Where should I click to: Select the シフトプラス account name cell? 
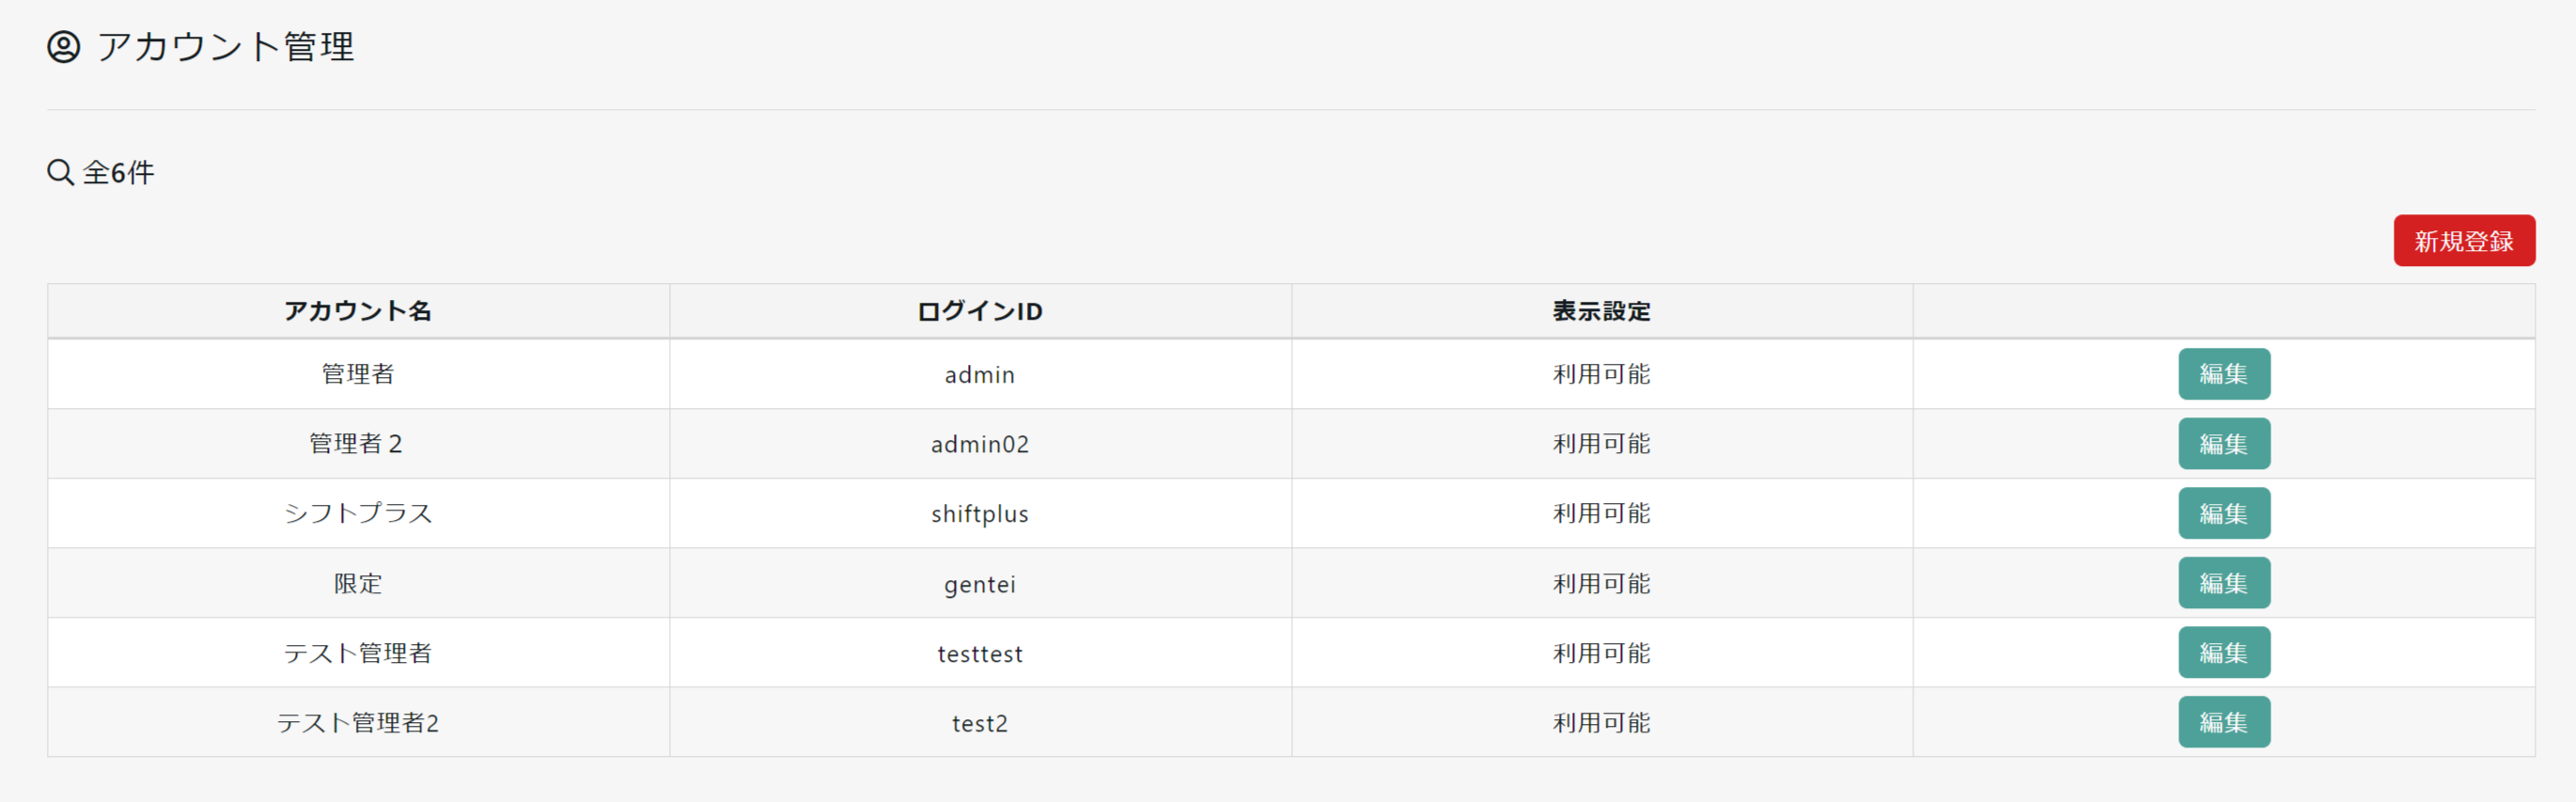pos(358,513)
